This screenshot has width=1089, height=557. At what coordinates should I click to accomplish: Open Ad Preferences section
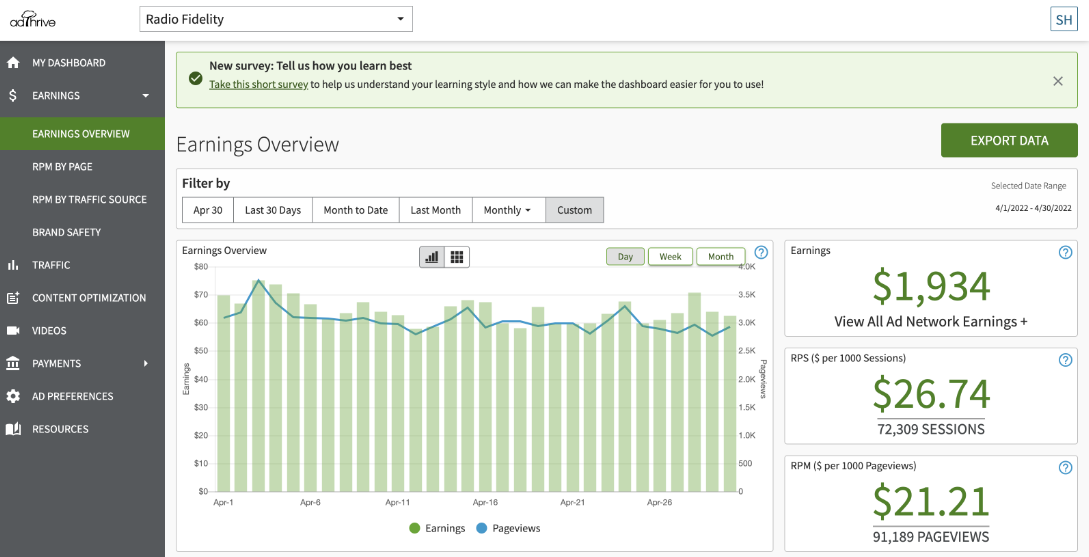tap(72, 396)
